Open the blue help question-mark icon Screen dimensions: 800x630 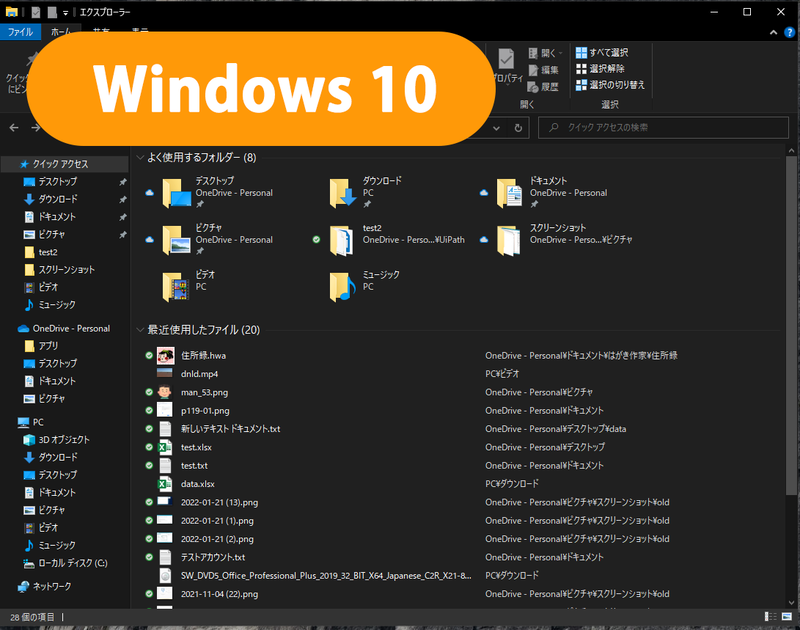(x=789, y=32)
